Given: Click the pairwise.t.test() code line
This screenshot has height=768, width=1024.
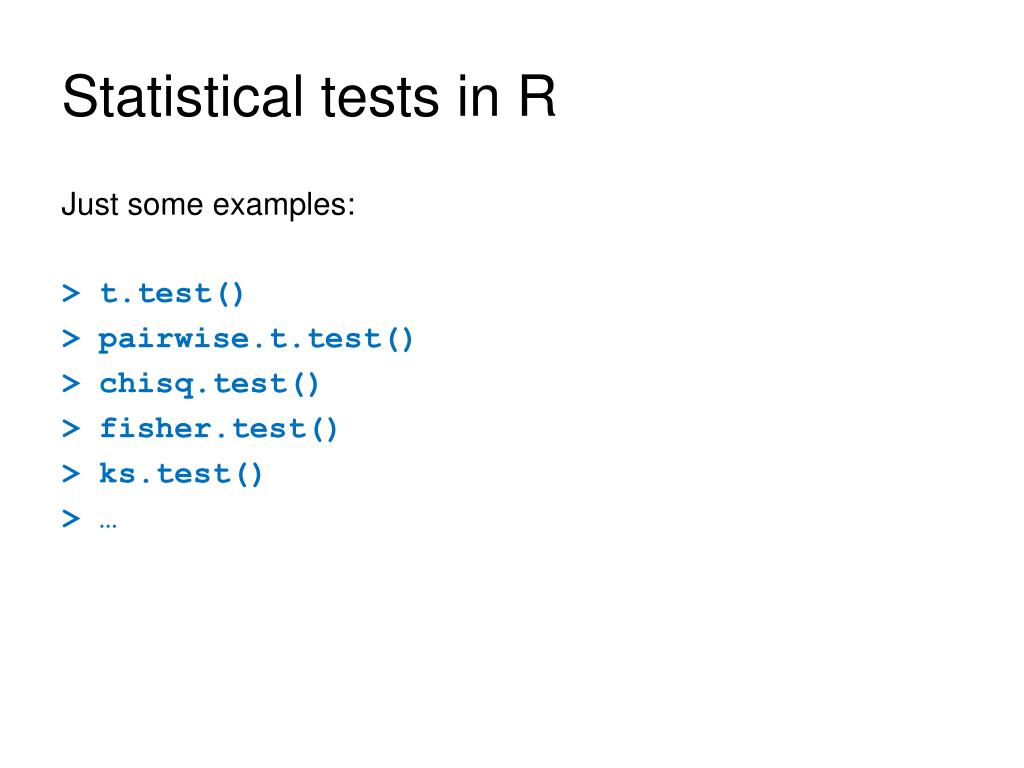Looking at the screenshot, I should click(238, 340).
